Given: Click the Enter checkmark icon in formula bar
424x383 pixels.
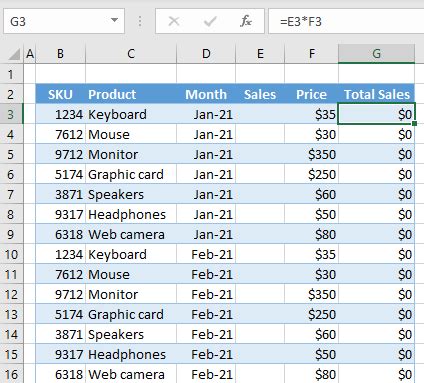Looking at the screenshot, I should 210,22.
